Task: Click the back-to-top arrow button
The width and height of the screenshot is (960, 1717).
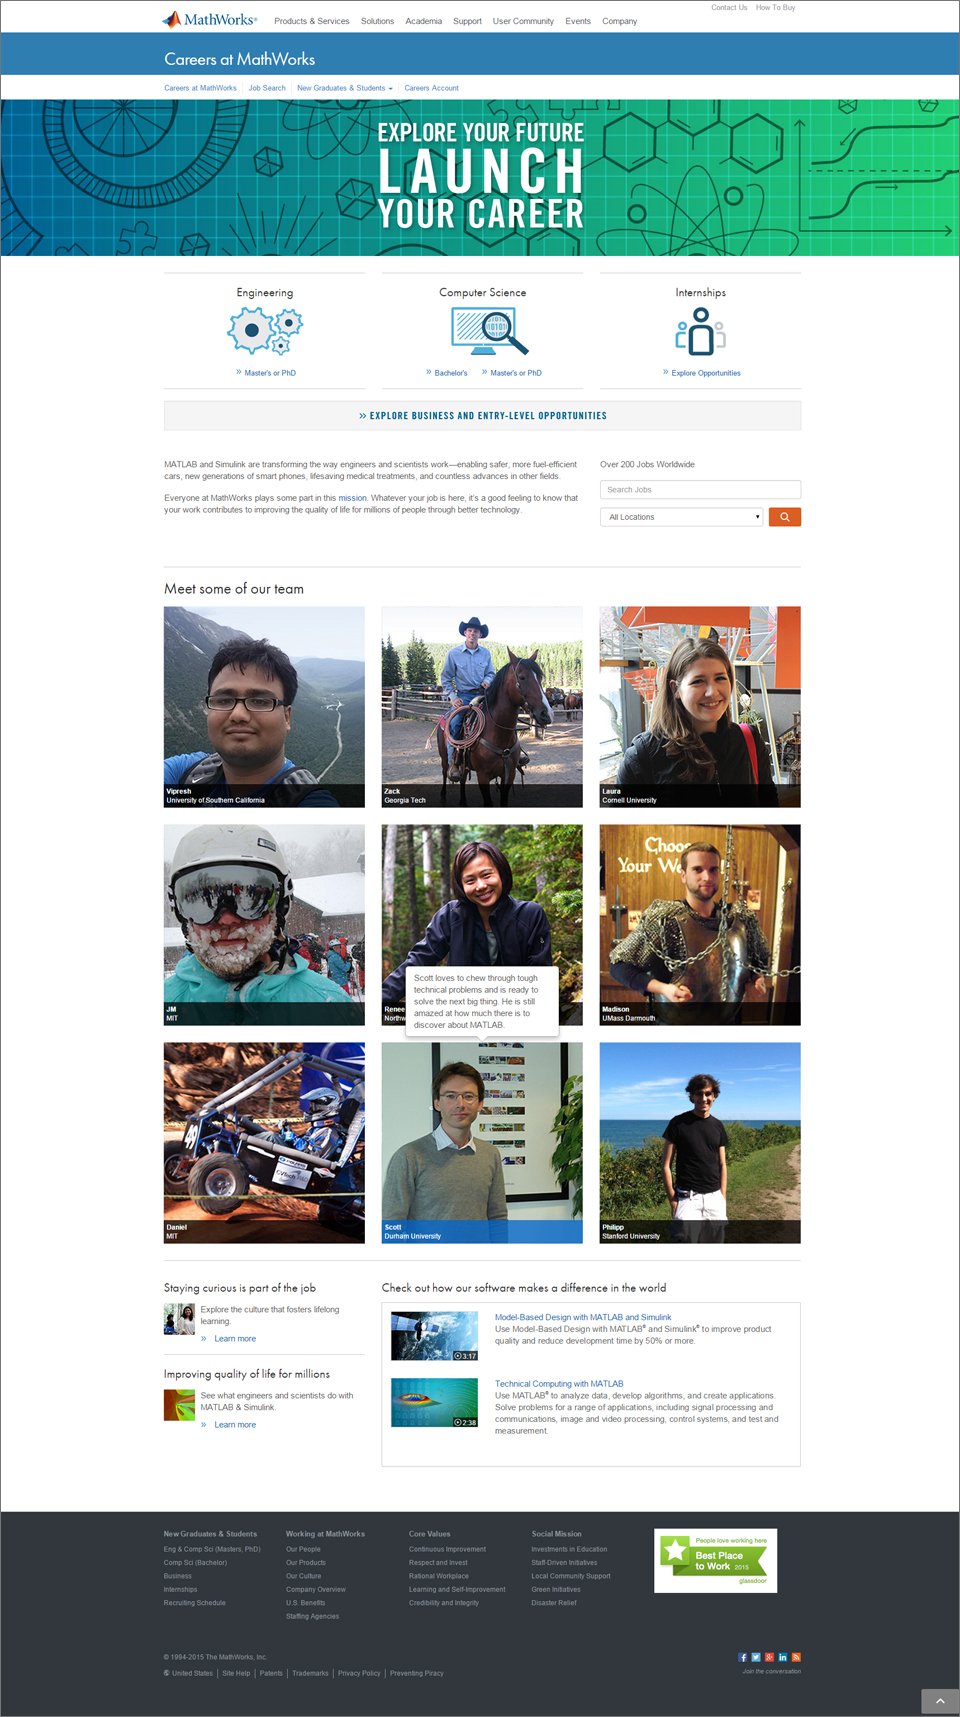Action: (940, 1701)
